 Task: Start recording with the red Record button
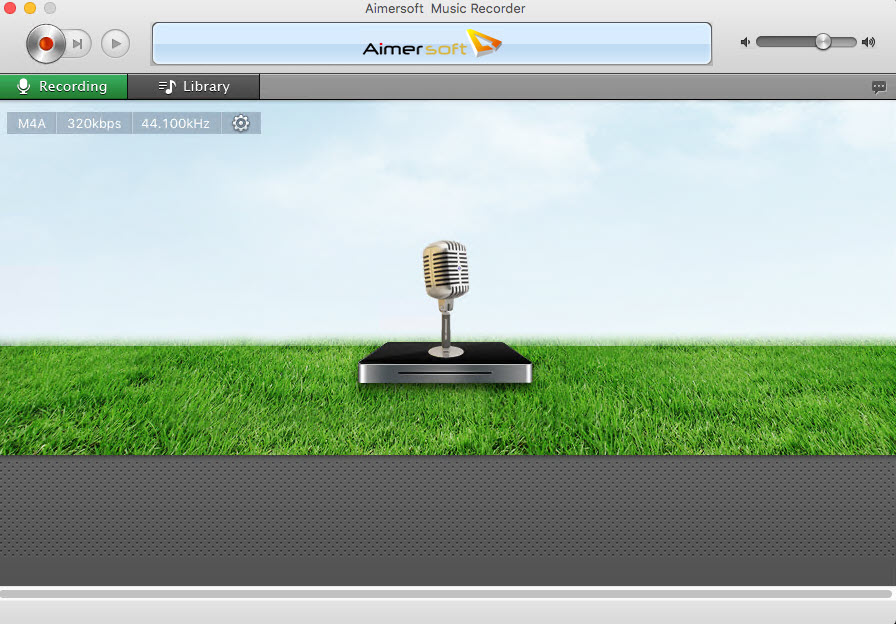[x=45, y=43]
